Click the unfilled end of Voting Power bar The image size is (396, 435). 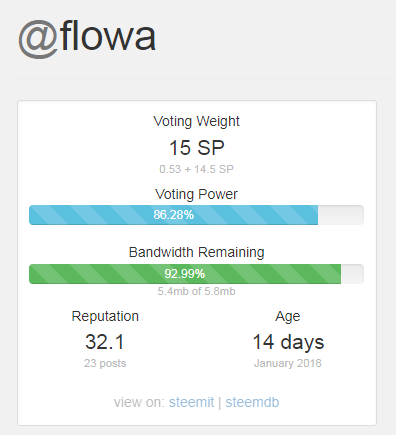pyautogui.click(x=341, y=215)
